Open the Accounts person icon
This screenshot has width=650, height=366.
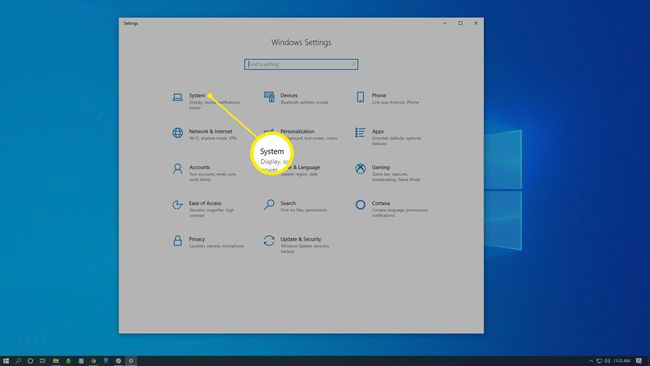[x=177, y=169]
